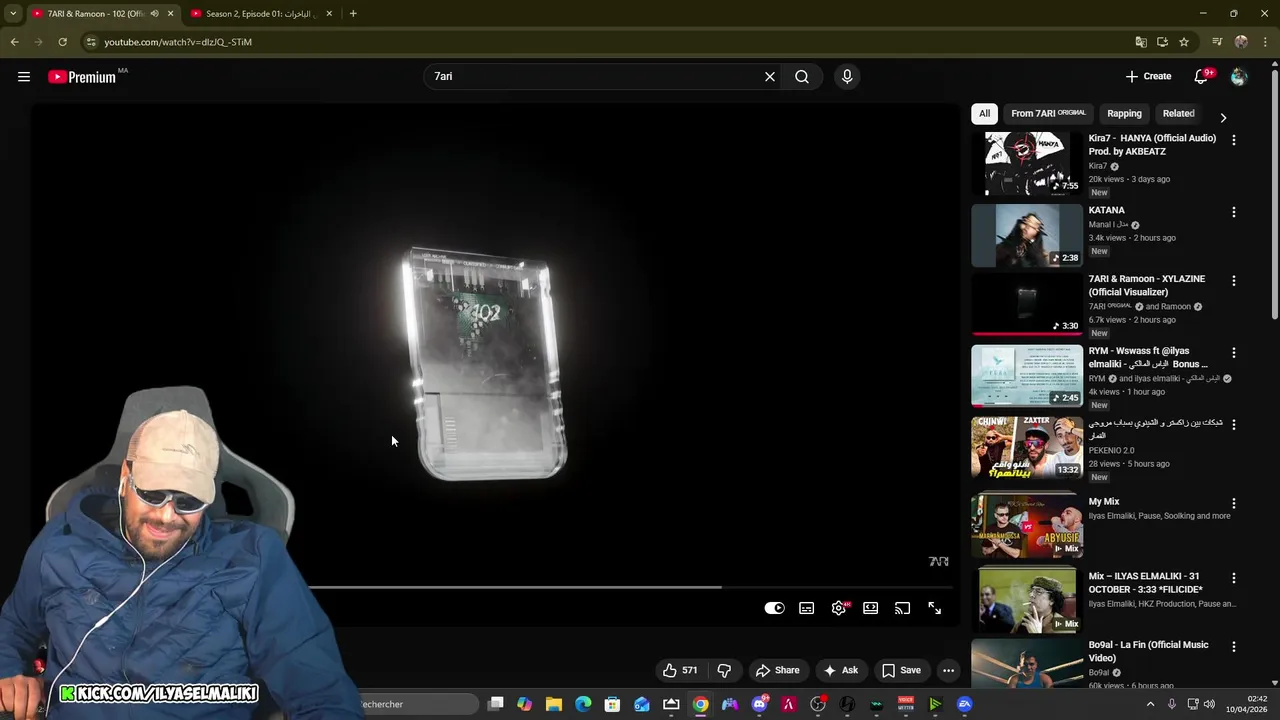Reload the page

coord(62,42)
